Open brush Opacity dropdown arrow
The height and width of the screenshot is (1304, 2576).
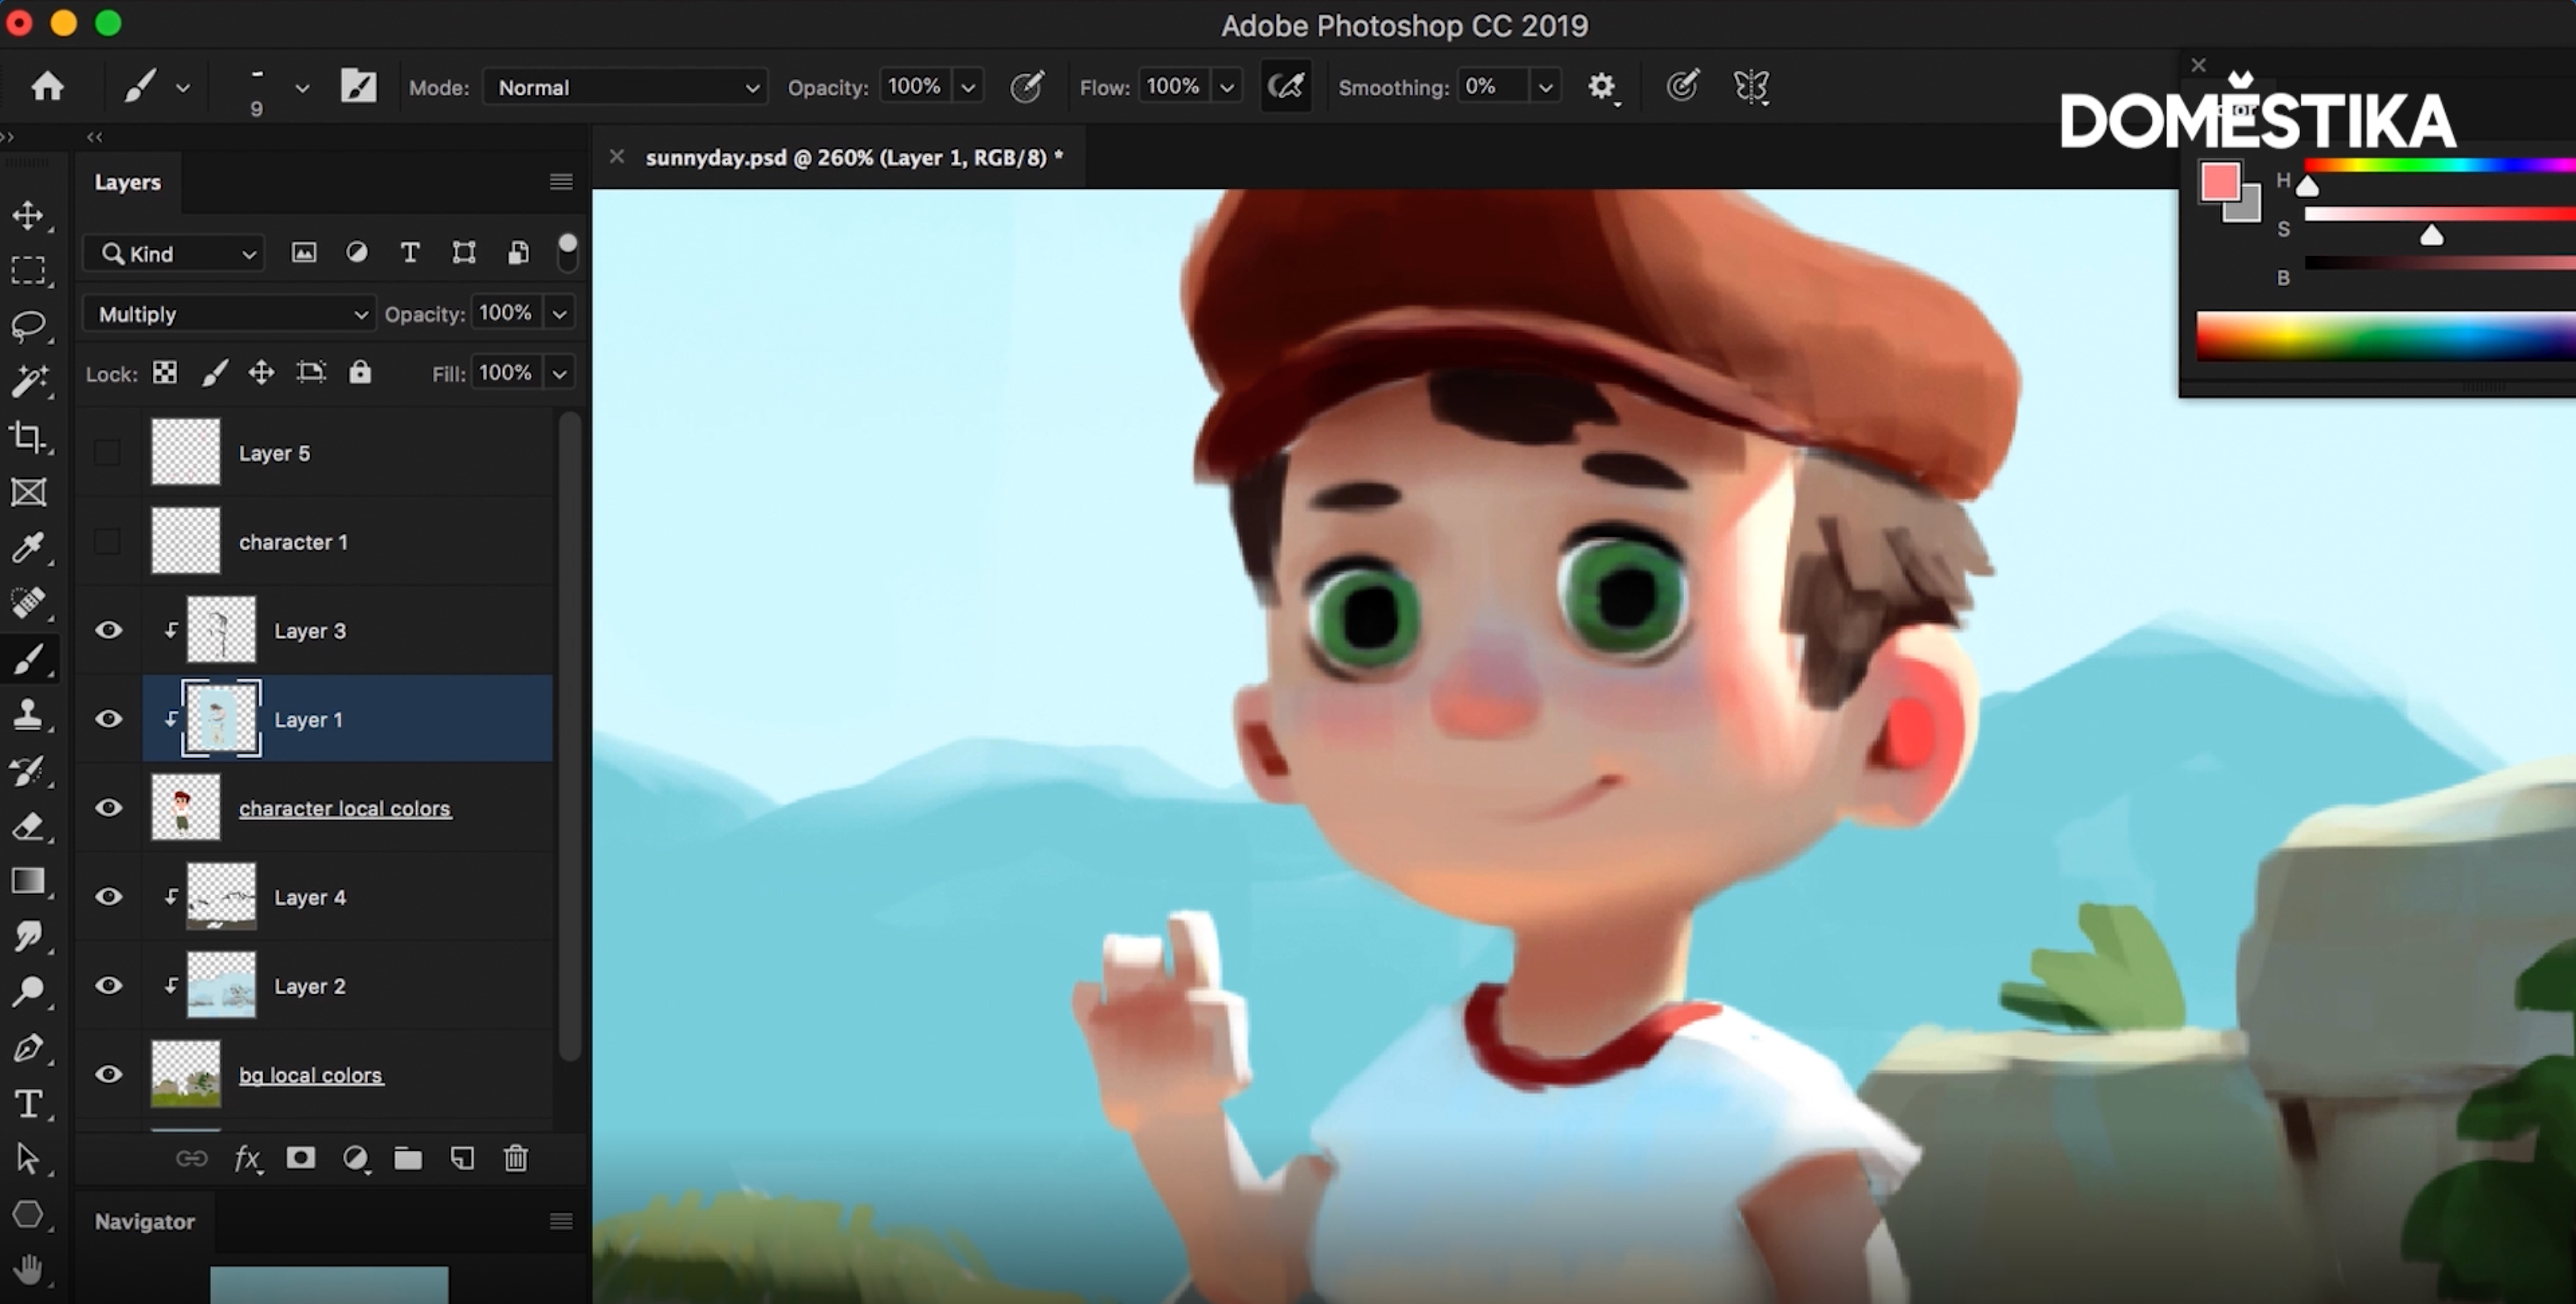pos(968,87)
